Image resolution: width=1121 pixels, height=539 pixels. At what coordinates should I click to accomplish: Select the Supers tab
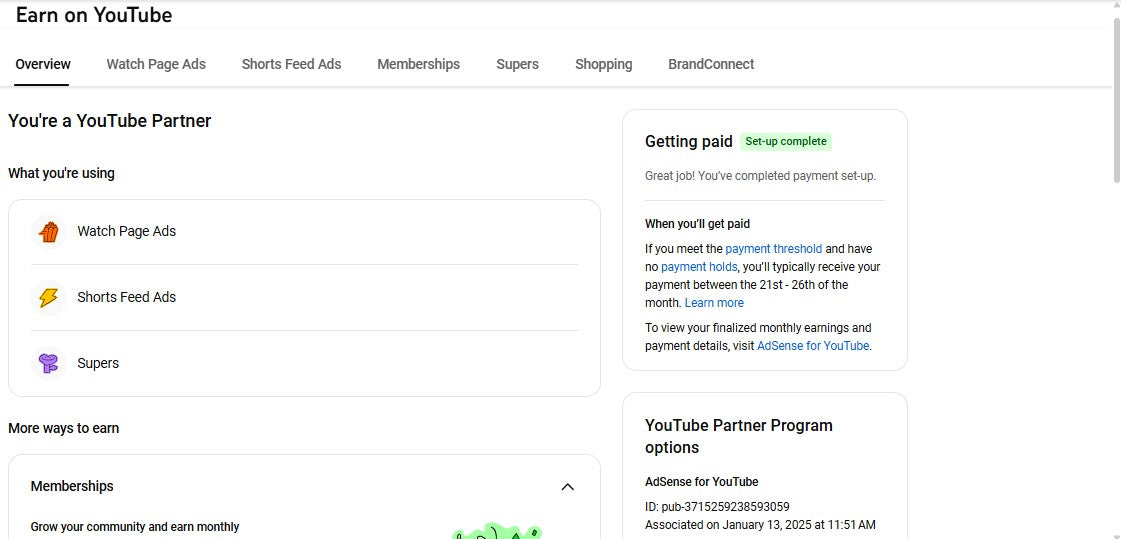517,64
